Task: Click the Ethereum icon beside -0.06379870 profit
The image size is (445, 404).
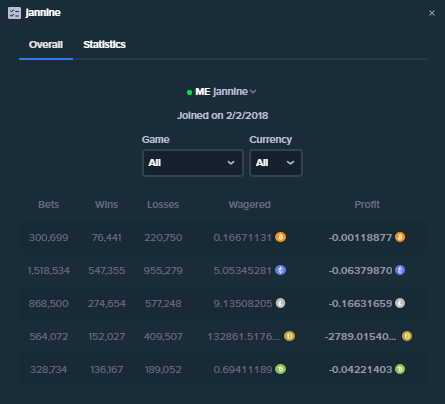Action: tap(400, 270)
